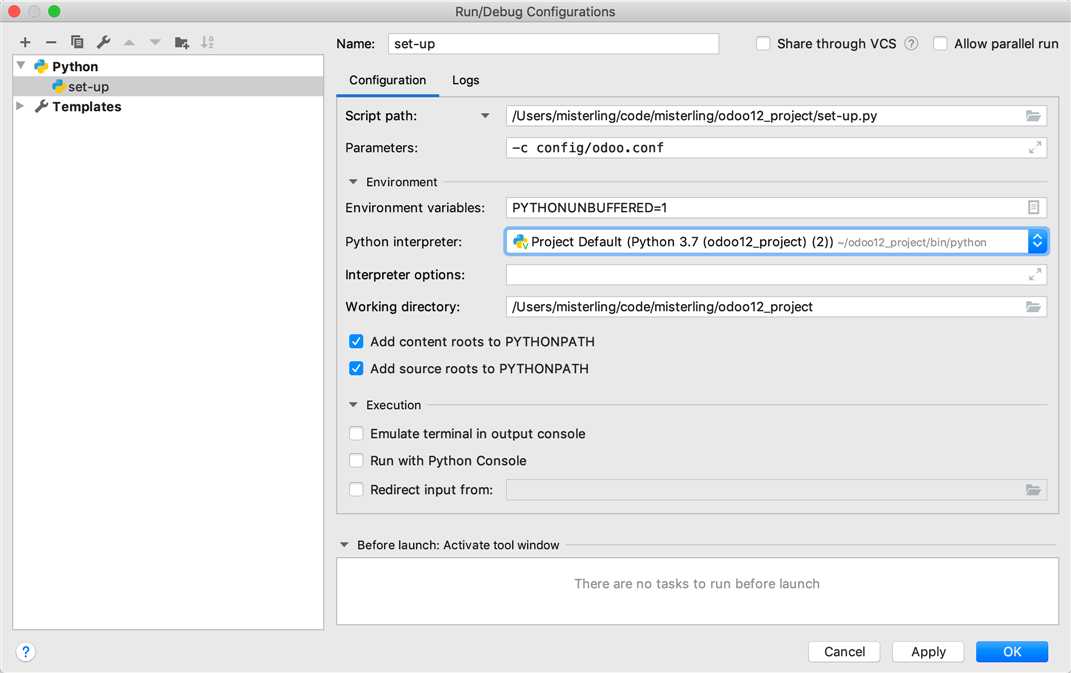The width and height of the screenshot is (1071, 673).
Task: Create new folder with the folder icon
Action: (x=182, y=42)
